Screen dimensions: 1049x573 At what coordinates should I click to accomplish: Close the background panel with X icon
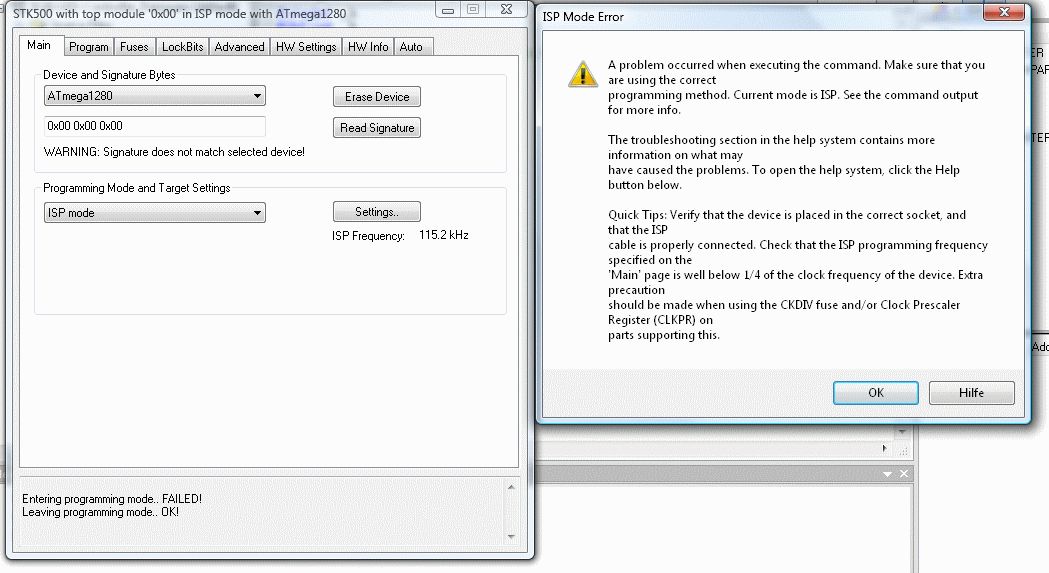[x=904, y=474]
